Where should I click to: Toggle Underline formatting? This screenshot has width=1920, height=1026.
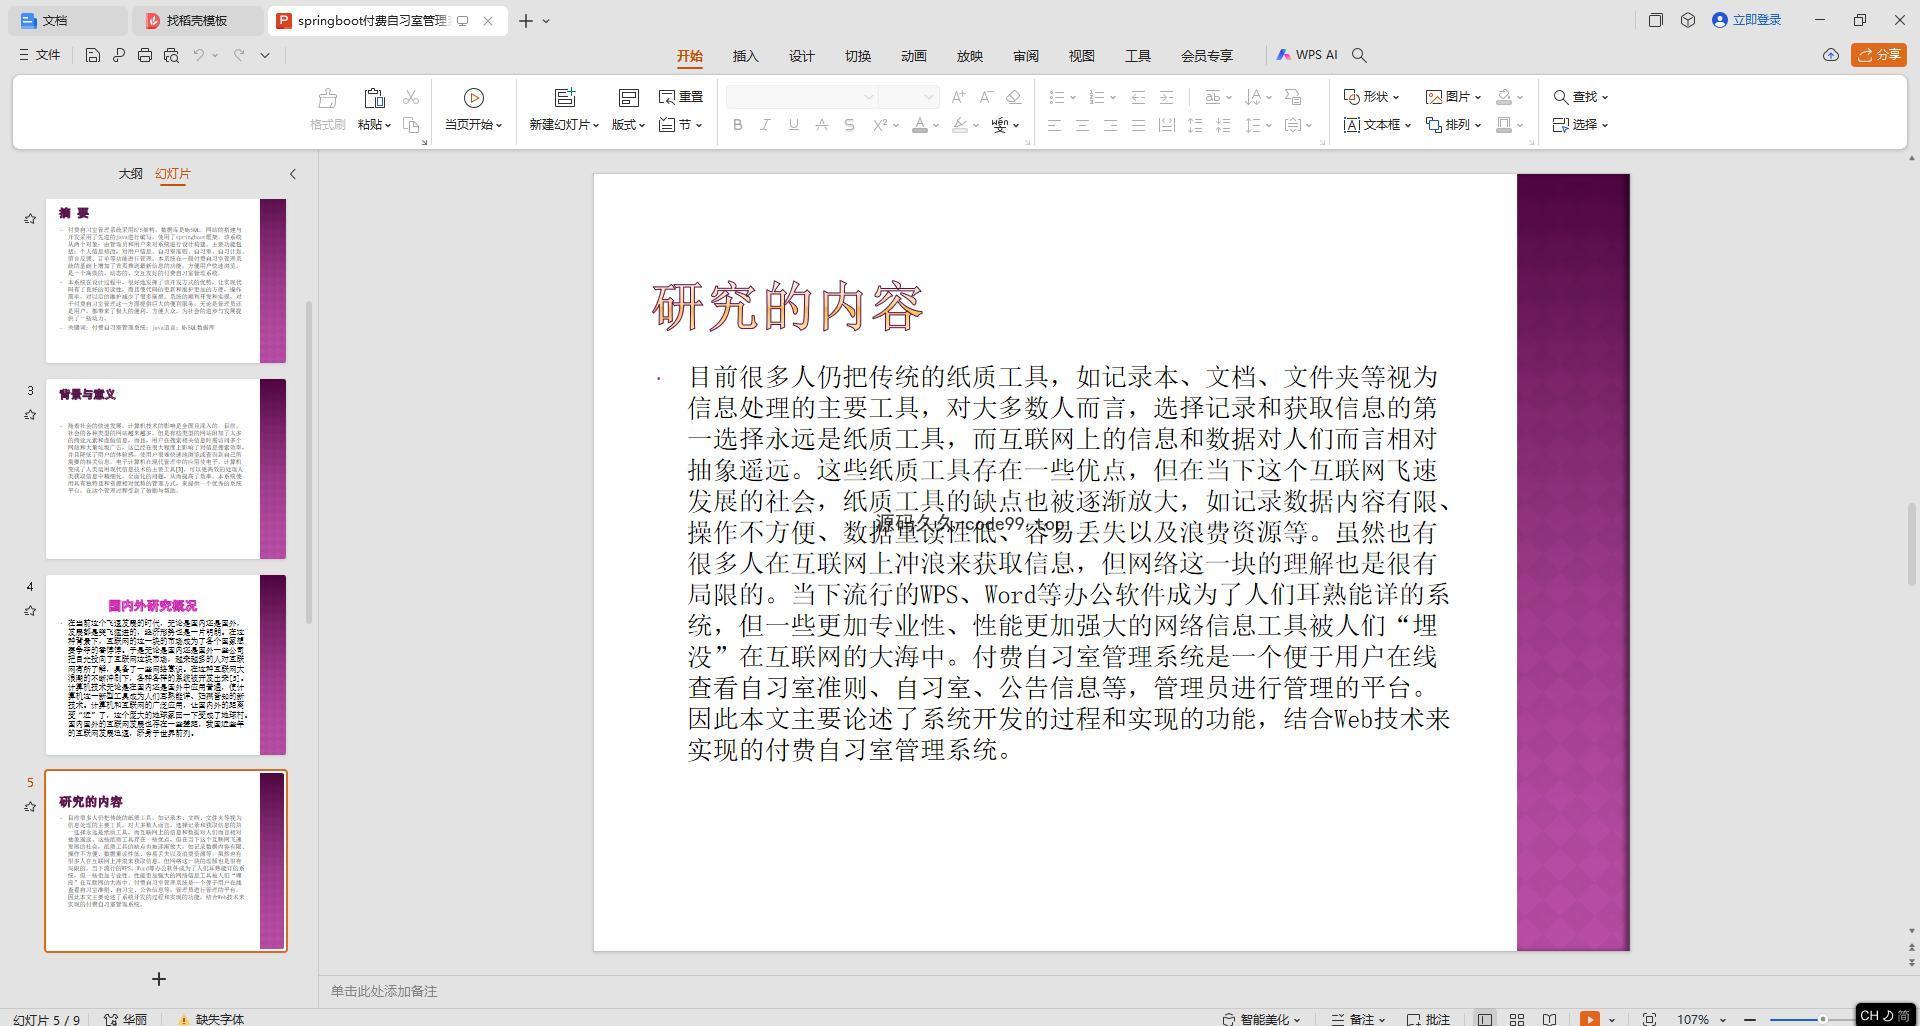point(793,125)
